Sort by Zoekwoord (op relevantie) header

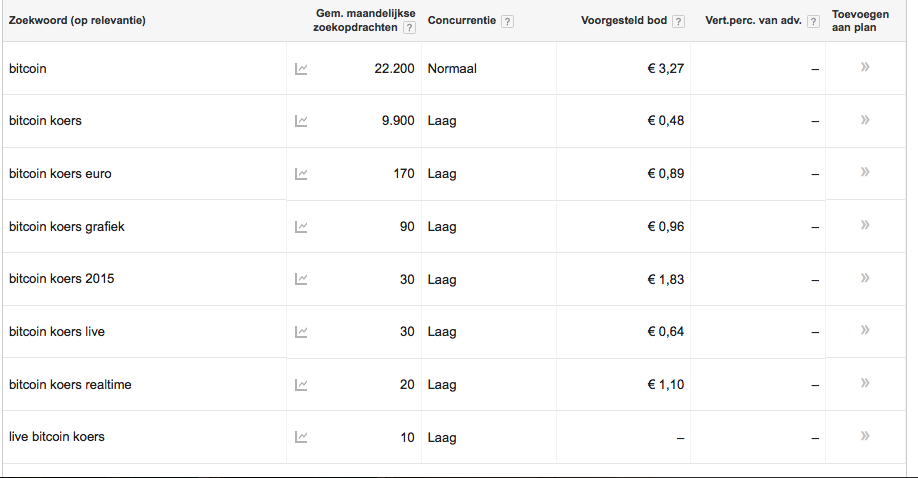77,21
